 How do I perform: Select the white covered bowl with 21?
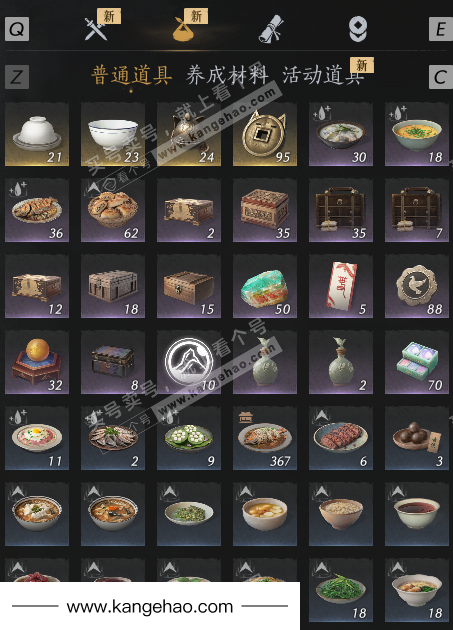(x=37, y=134)
